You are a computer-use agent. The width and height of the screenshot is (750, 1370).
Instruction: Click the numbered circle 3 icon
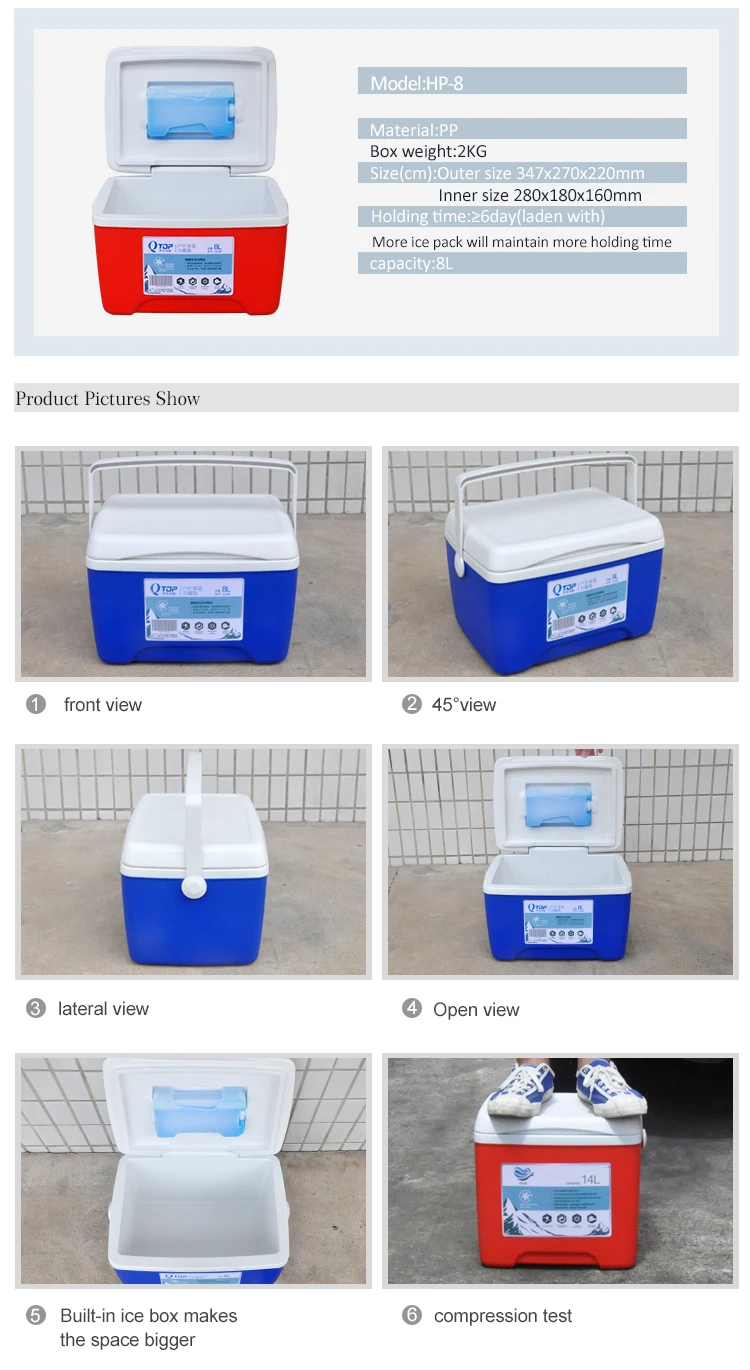pyautogui.click(x=36, y=1008)
